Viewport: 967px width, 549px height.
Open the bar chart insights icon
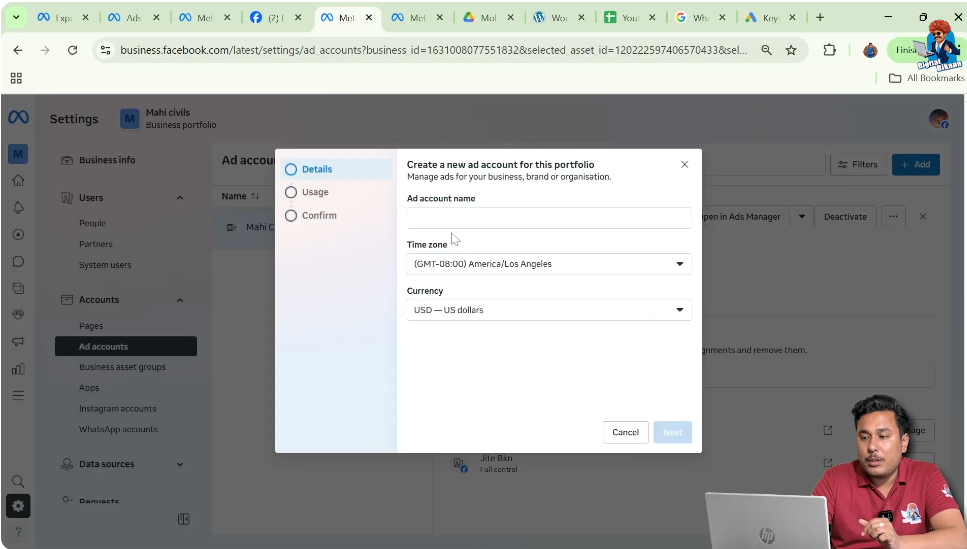pos(18,369)
